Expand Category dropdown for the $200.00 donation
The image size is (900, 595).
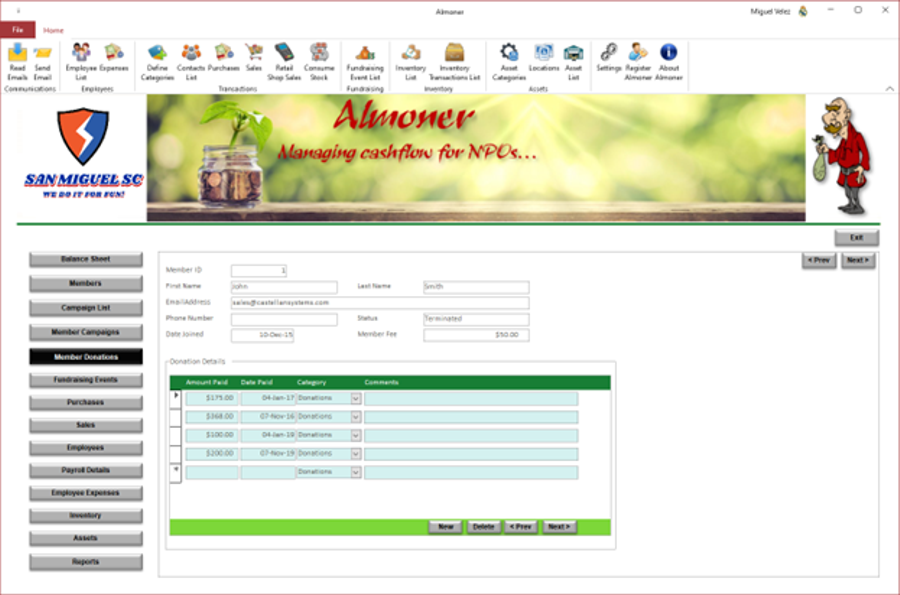coord(356,453)
